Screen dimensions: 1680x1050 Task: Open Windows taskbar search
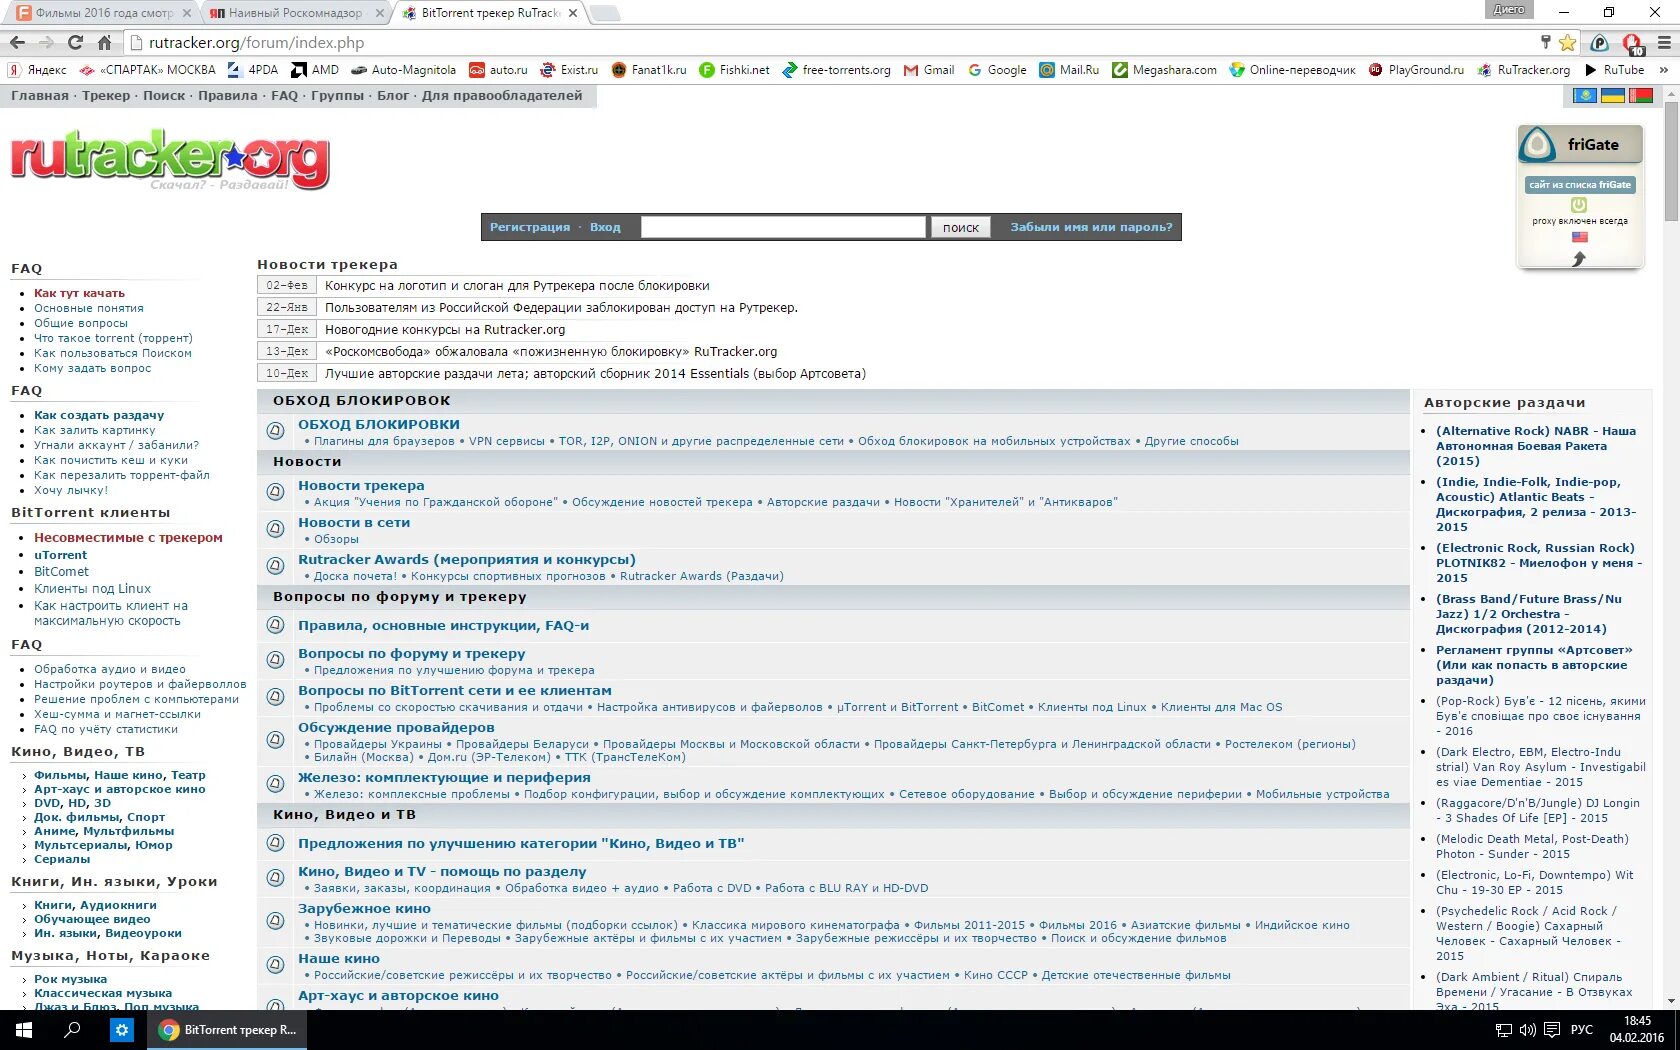72,1030
